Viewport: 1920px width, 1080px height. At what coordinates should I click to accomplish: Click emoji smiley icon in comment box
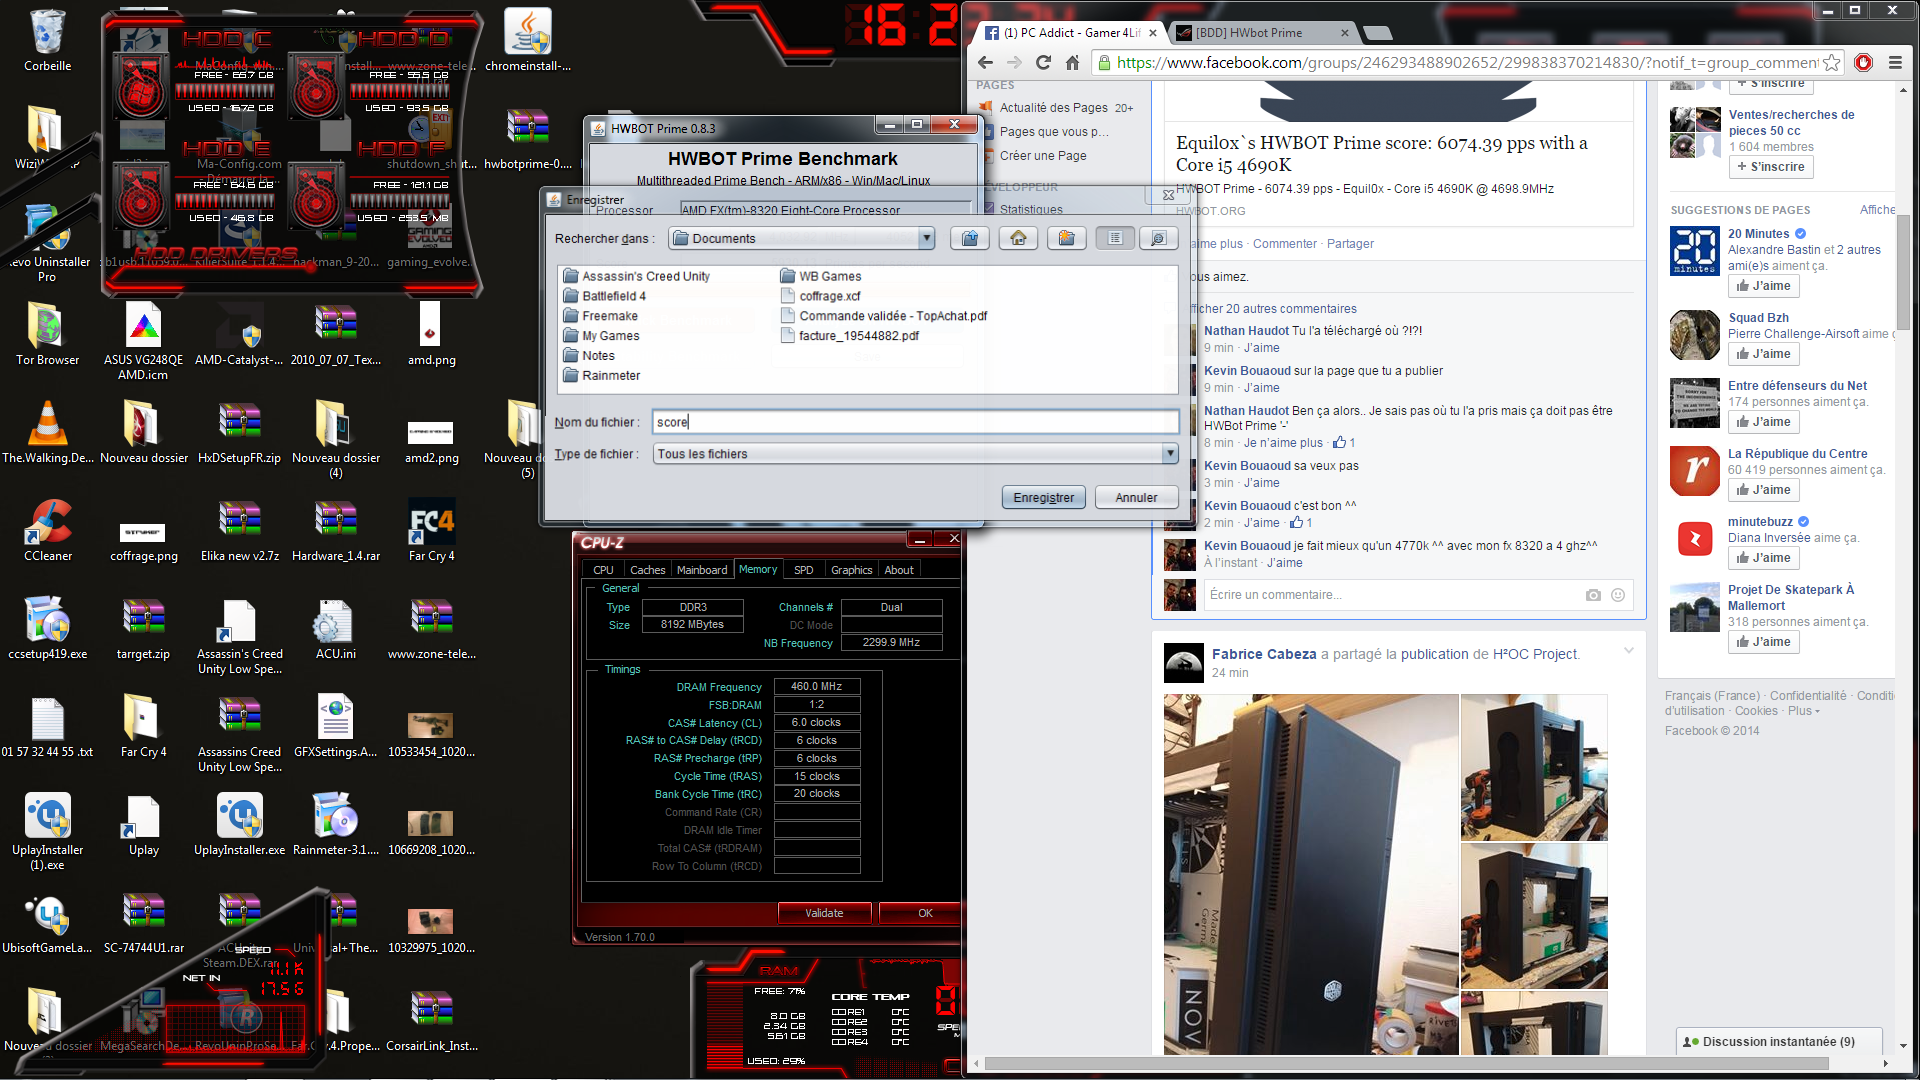1618,595
